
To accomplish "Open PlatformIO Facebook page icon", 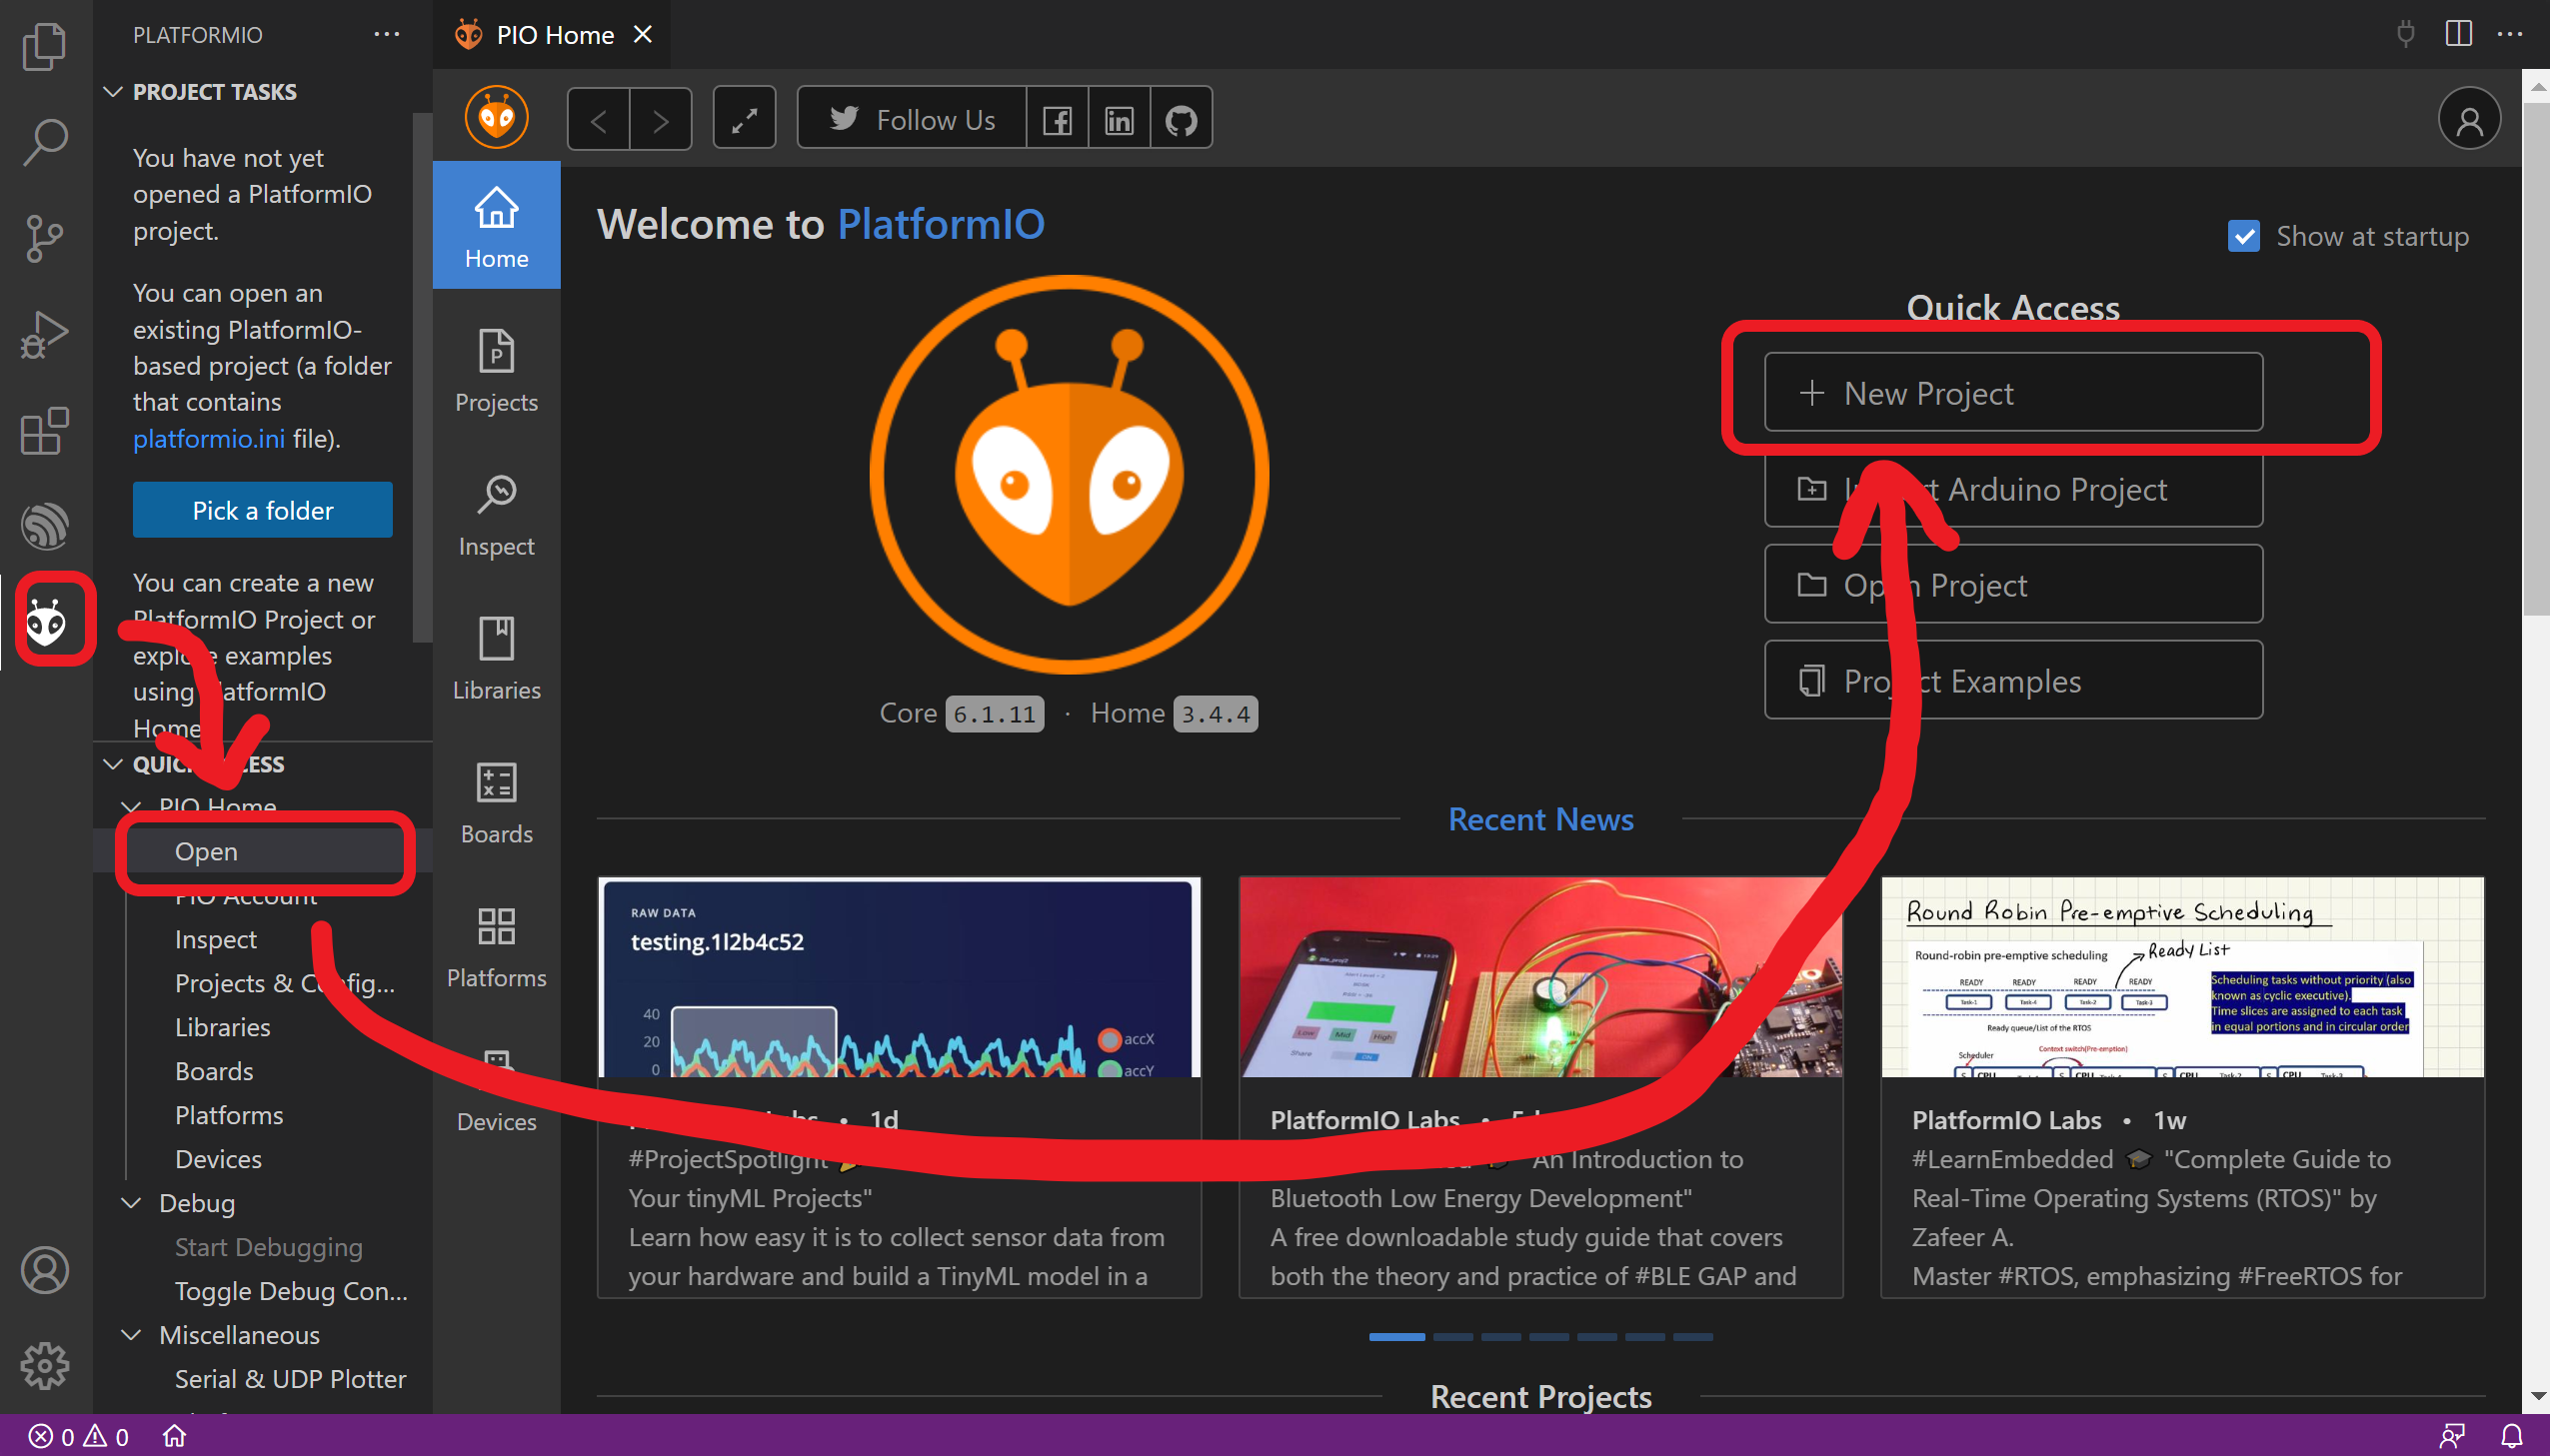I will (x=1057, y=120).
